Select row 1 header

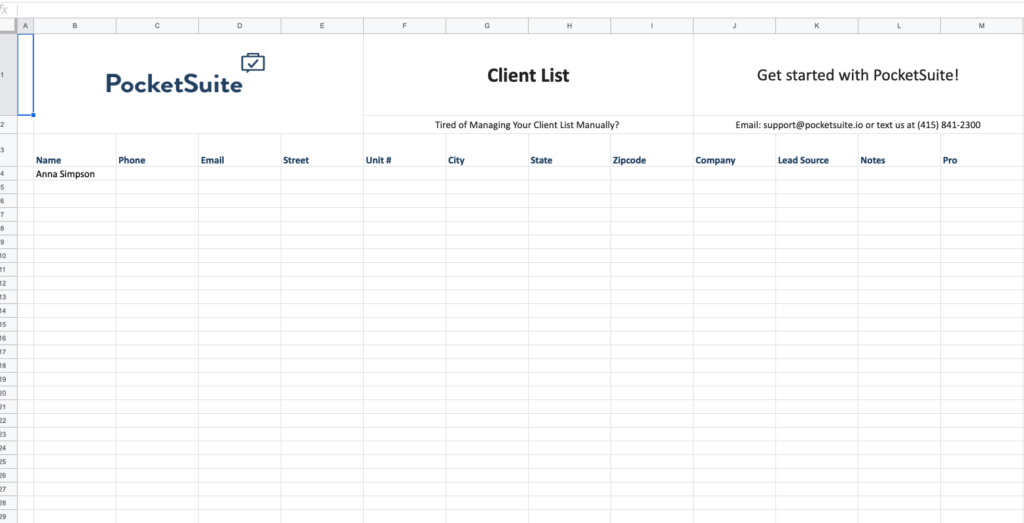pyautogui.click(x=8, y=74)
